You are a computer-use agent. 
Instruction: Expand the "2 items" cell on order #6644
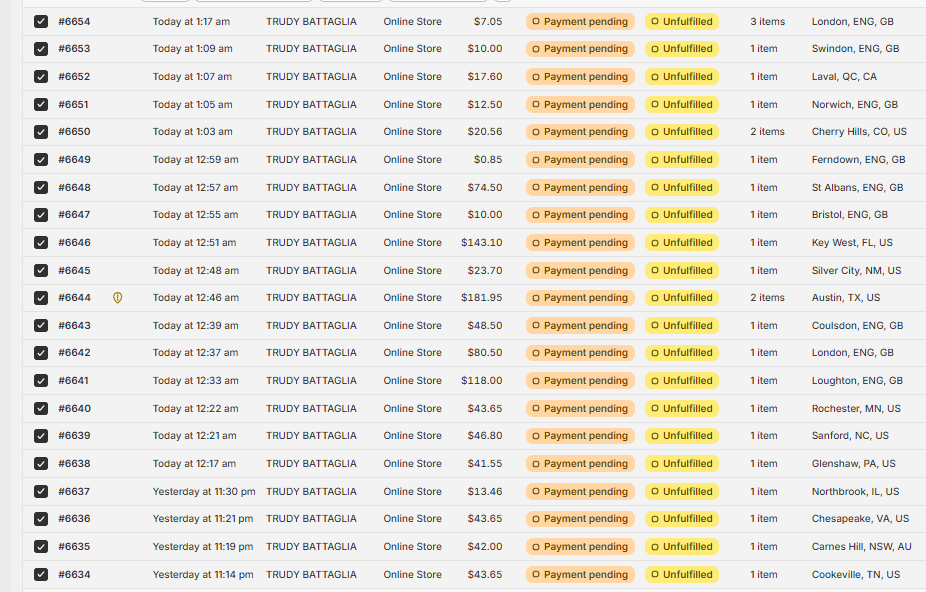click(x=768, y=298)
